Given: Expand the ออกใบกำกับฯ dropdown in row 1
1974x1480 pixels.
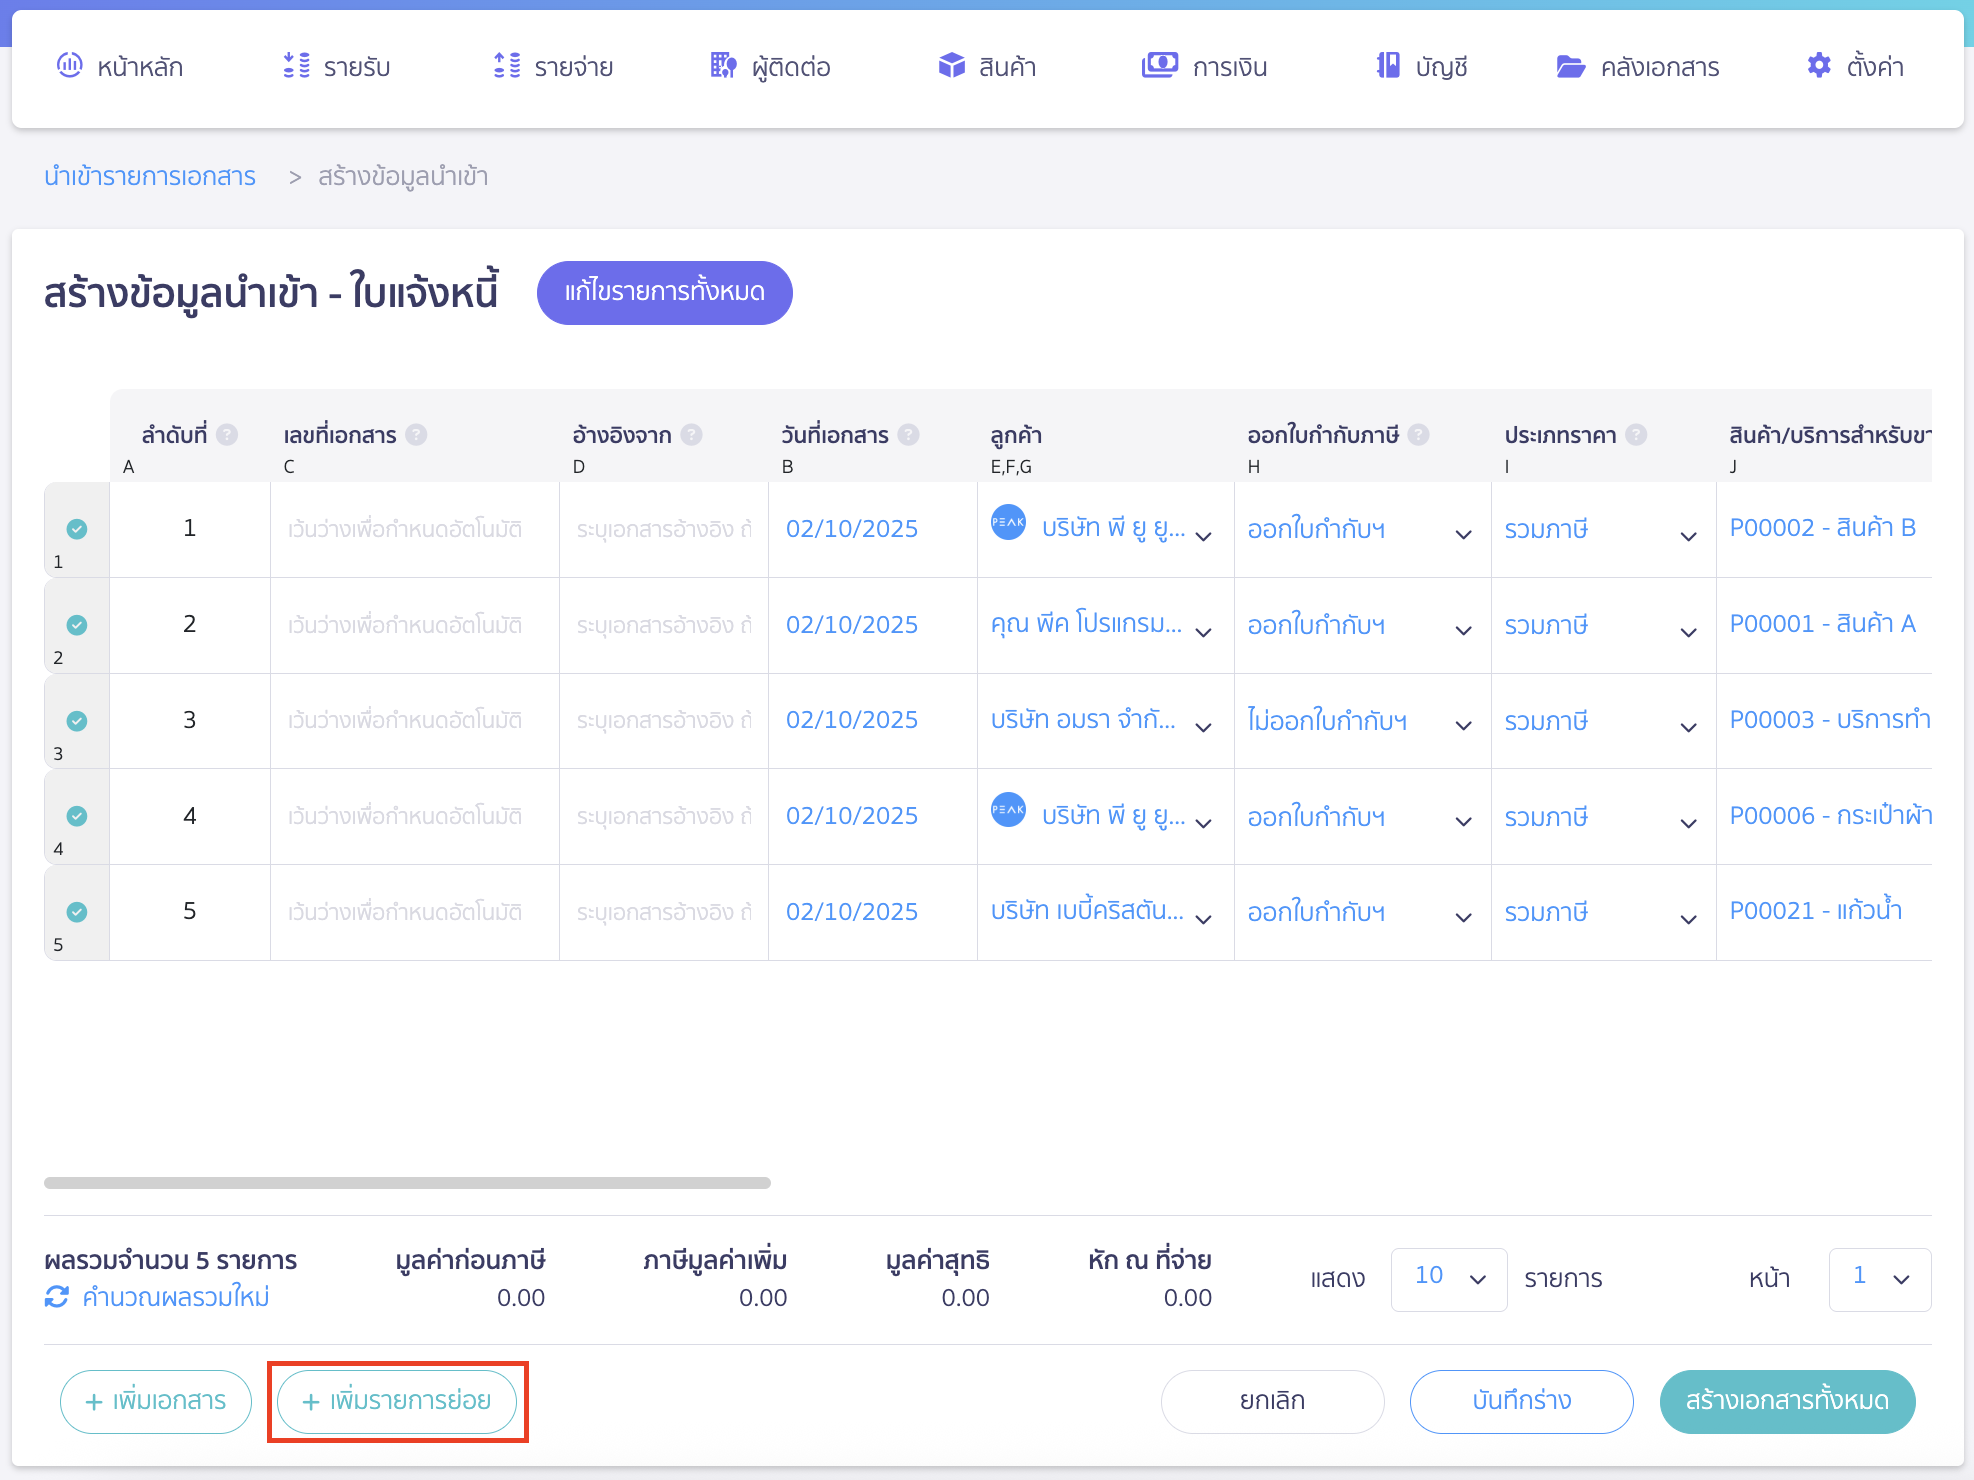Looking at the screenshot, I should coord(1462,533).
